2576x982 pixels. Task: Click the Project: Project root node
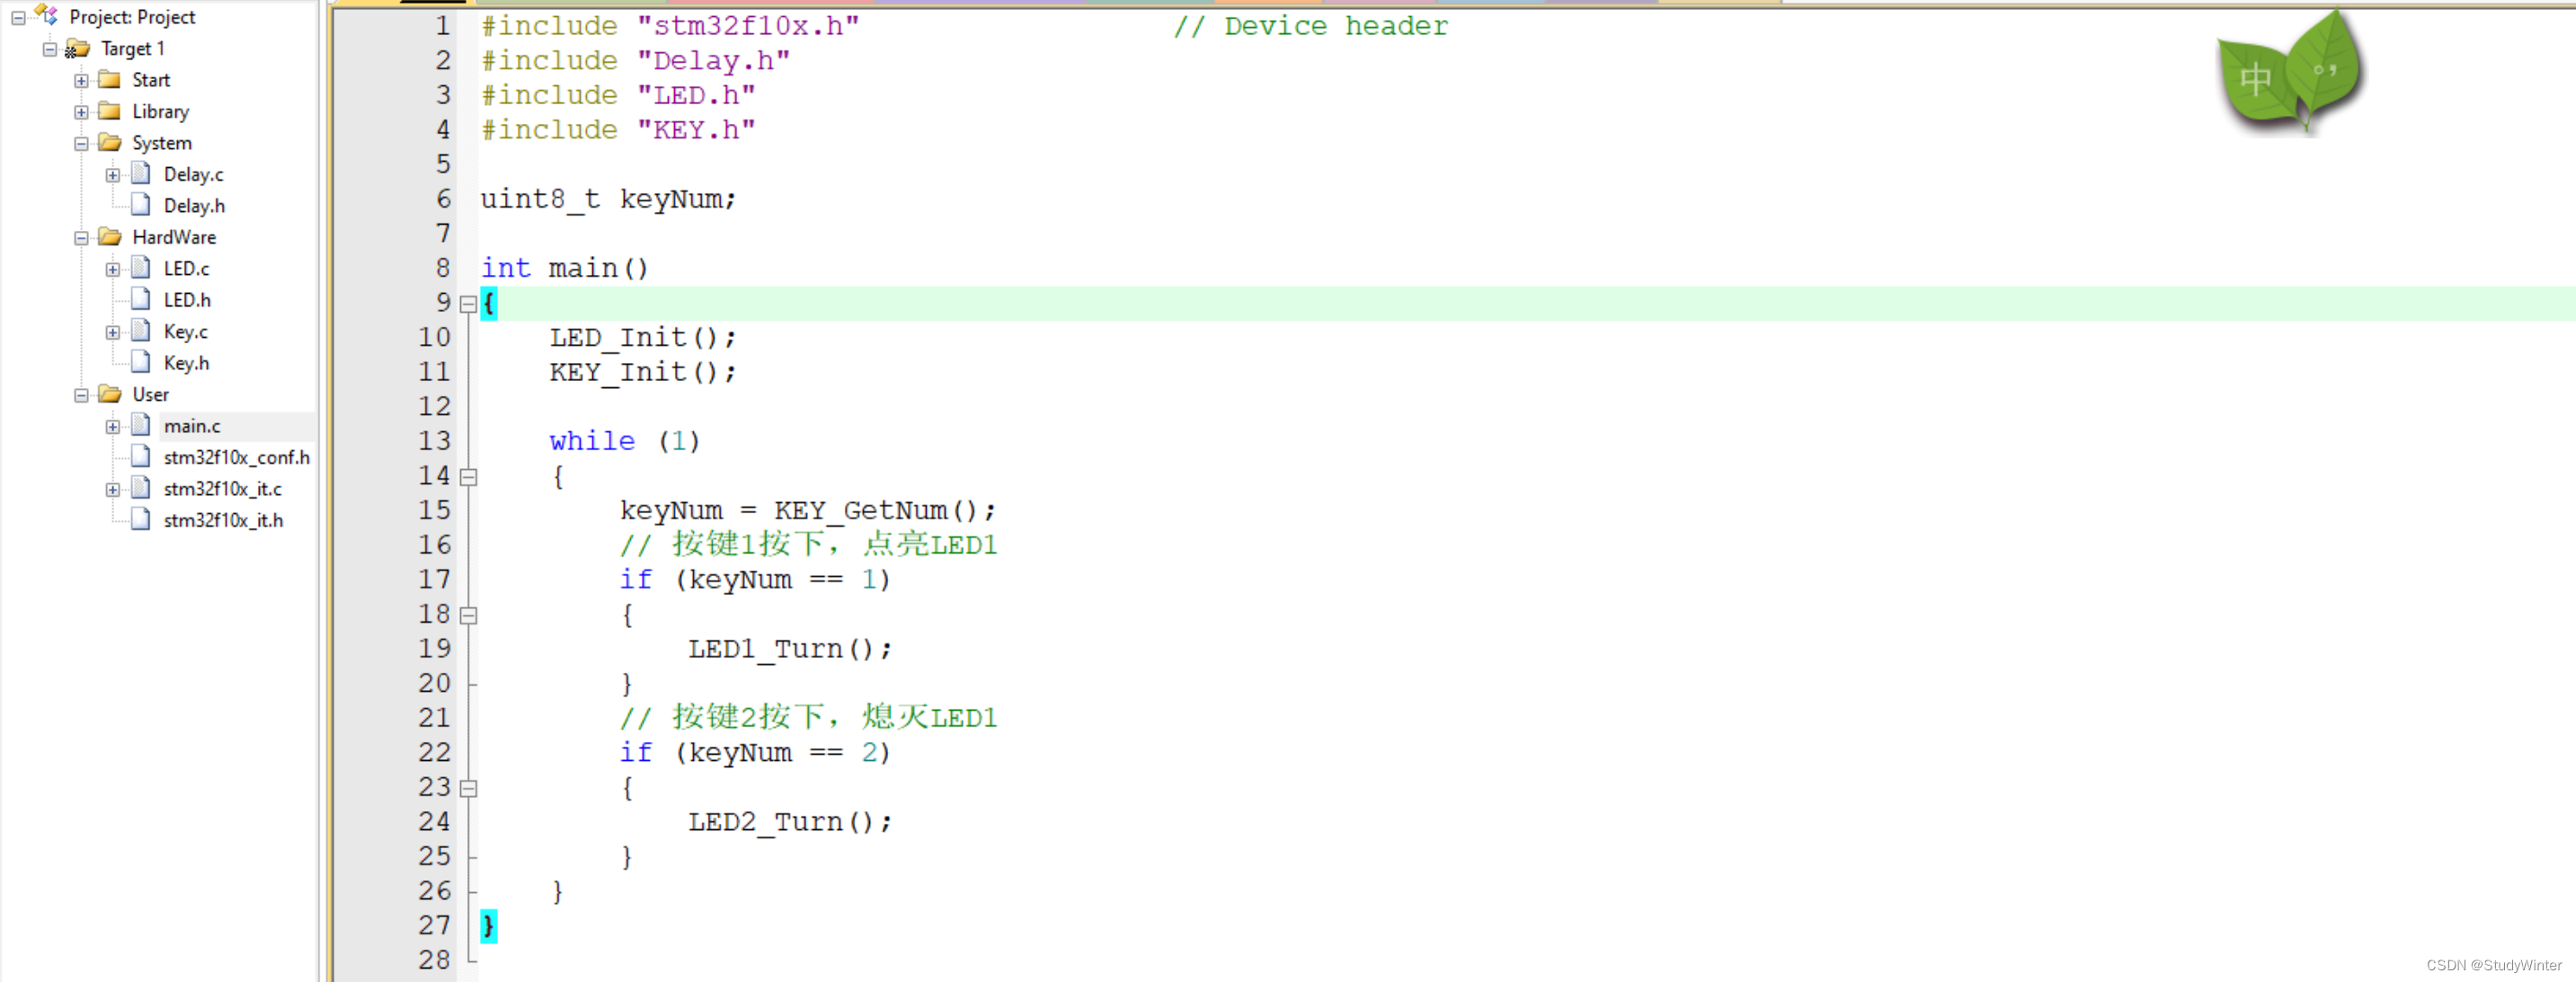click(x=131, y=16)
